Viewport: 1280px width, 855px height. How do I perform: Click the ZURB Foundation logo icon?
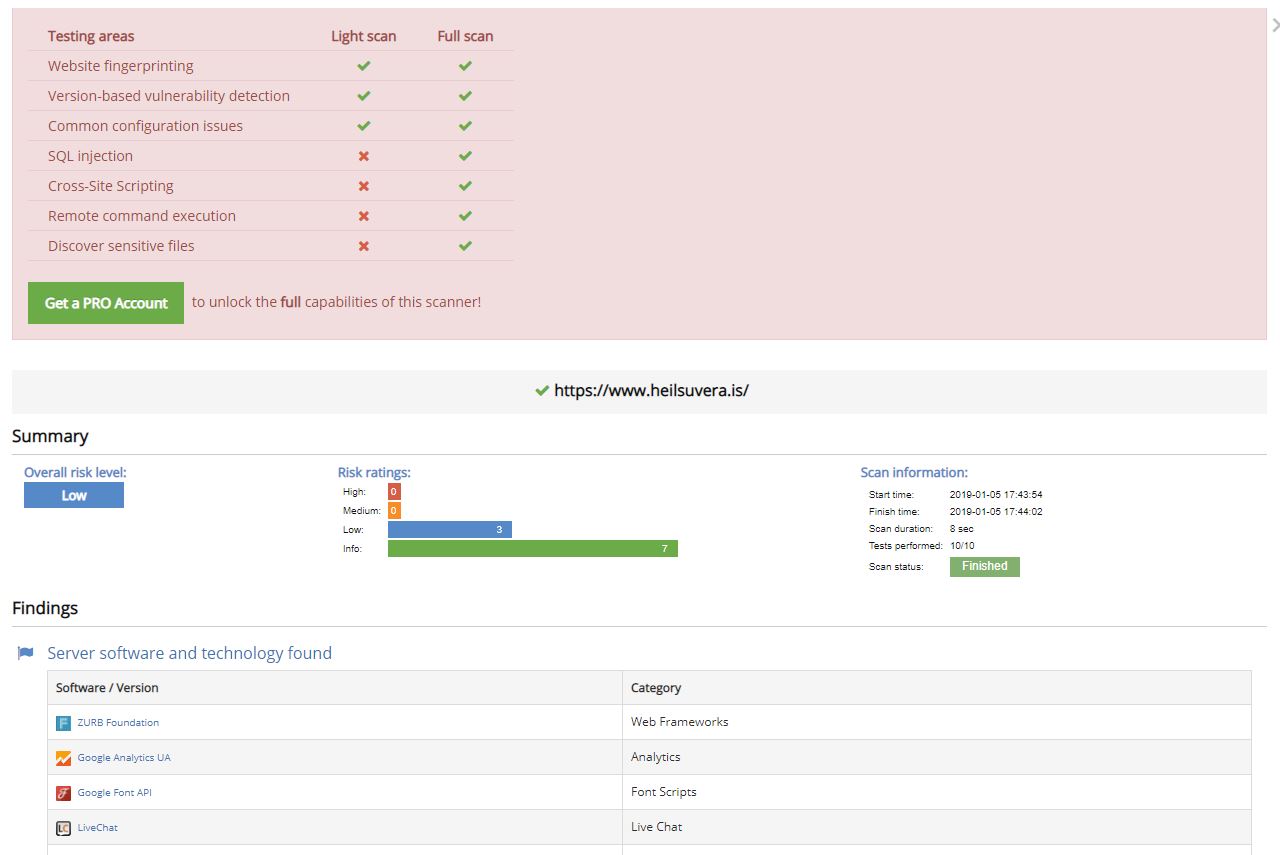[x=63, y=723]
